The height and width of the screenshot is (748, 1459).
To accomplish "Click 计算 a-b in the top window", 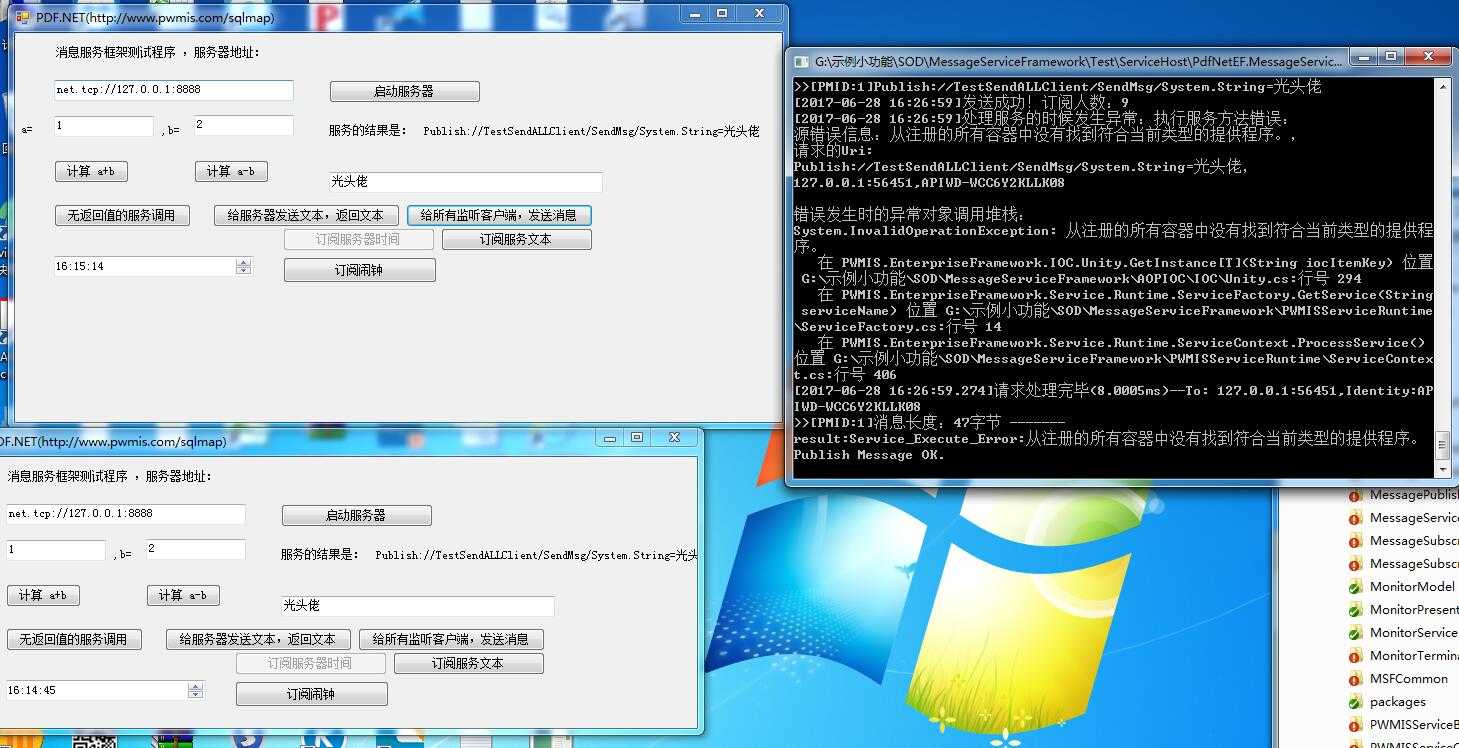I will [231, 172].
